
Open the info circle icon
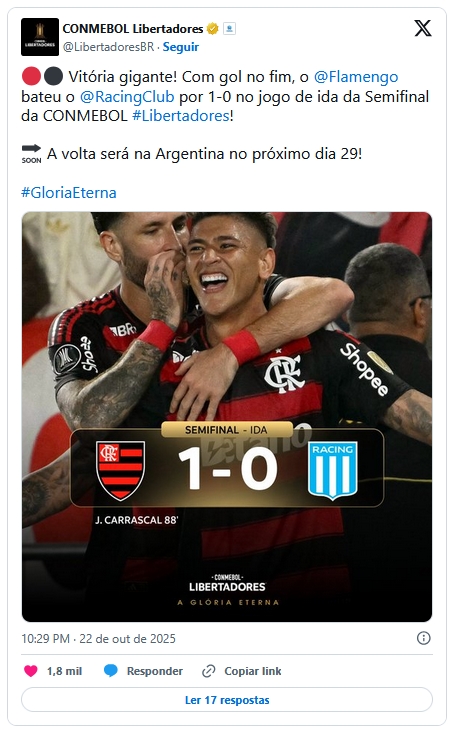click(x=423, y=638)
